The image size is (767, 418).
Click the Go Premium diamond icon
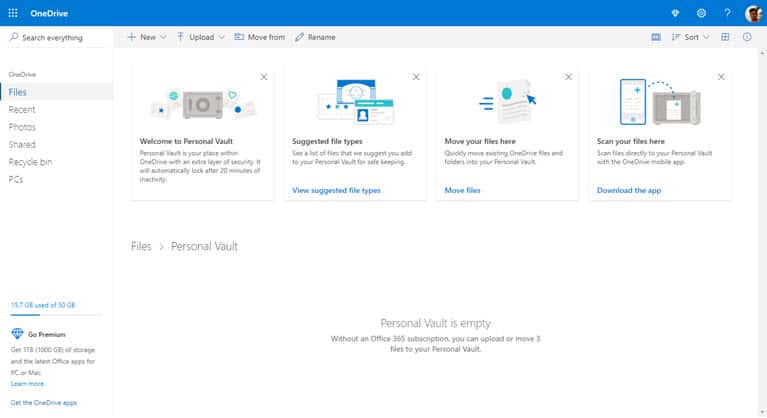click(17, 334)
